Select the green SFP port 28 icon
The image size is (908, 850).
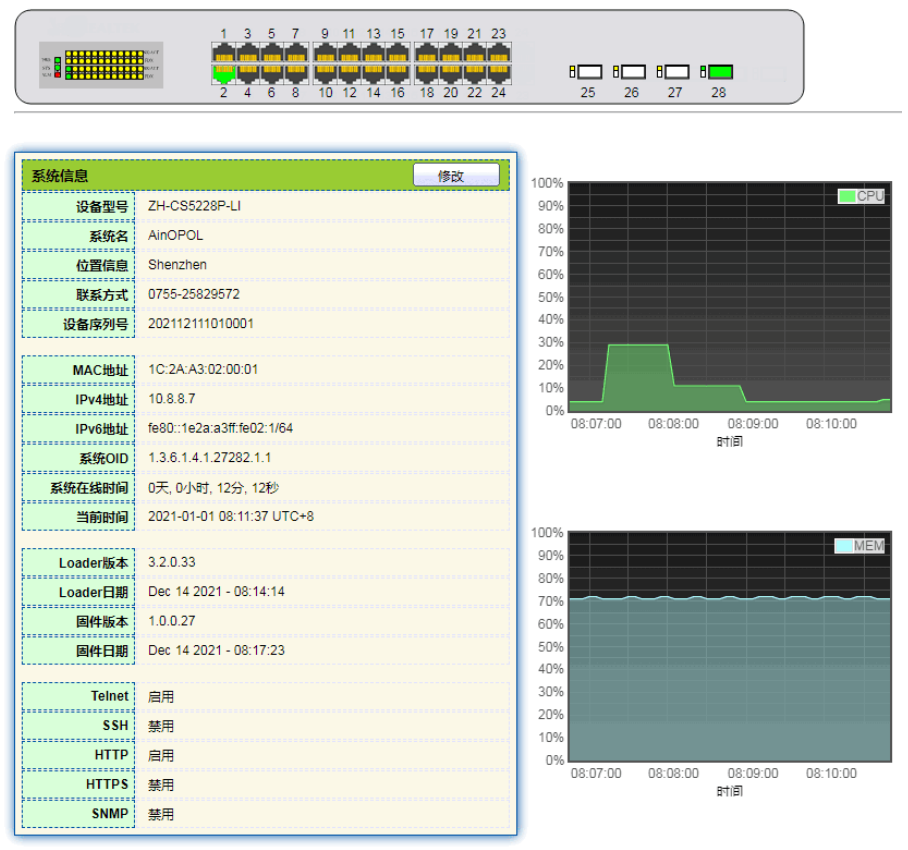(x=720, y=72)
